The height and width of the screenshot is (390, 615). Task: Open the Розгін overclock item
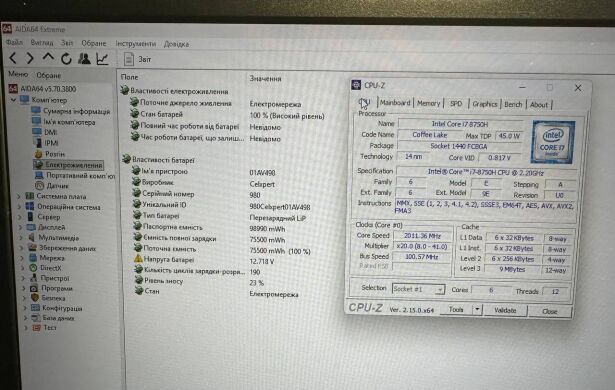[55, 154]
